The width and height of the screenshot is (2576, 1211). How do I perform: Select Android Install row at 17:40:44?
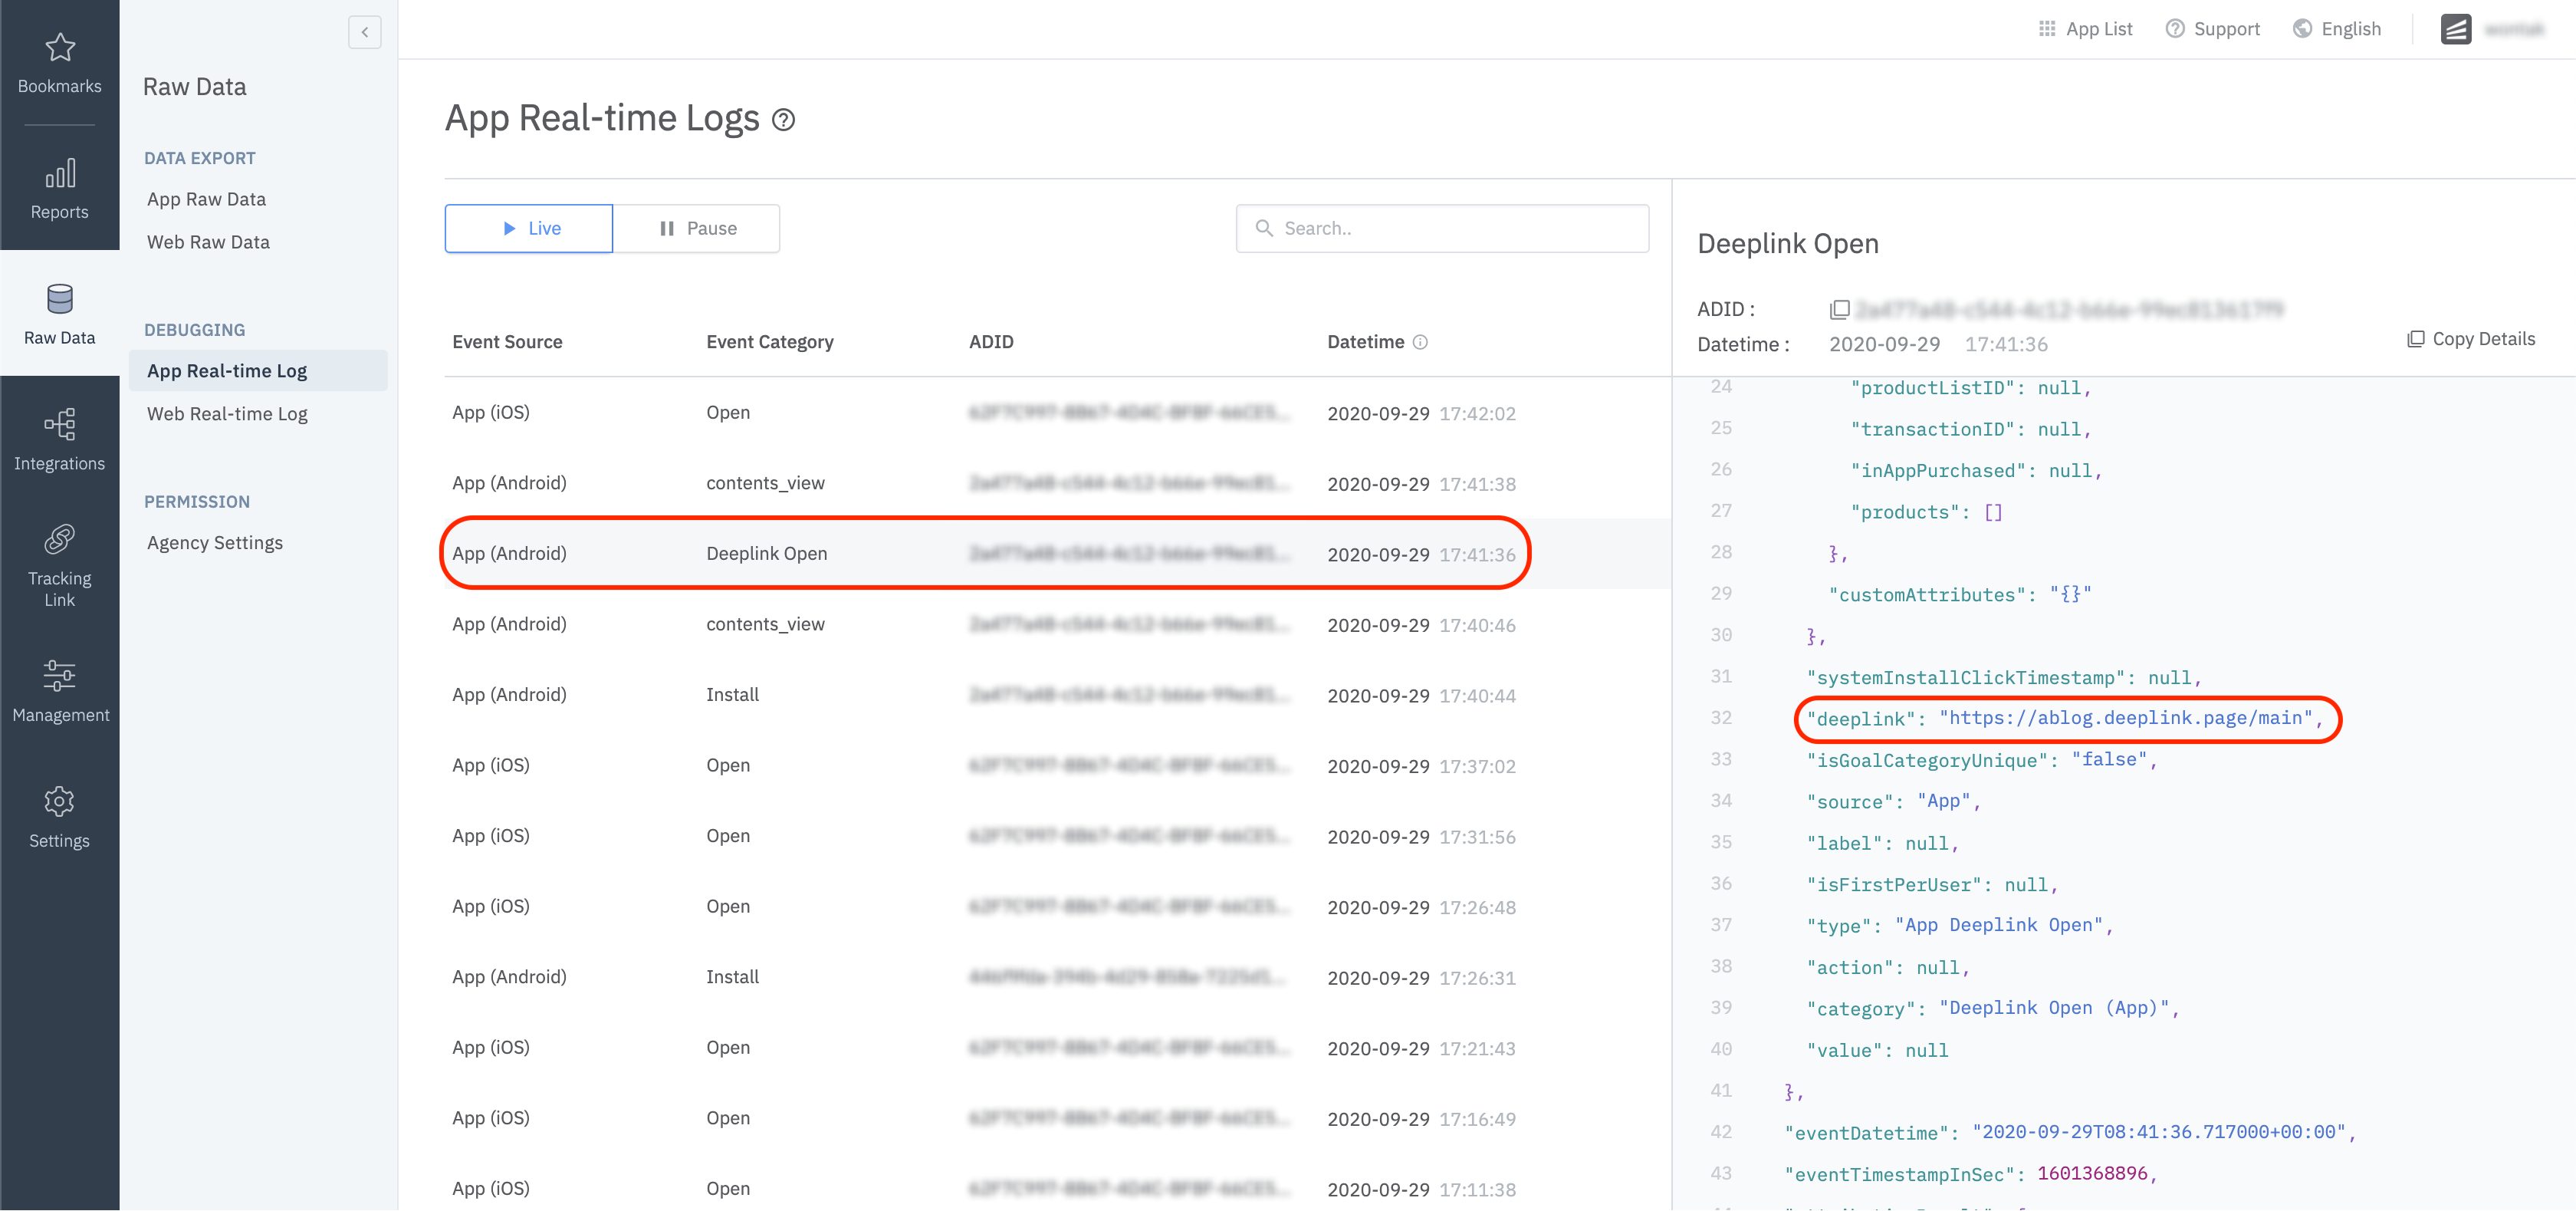point(1058,695)
